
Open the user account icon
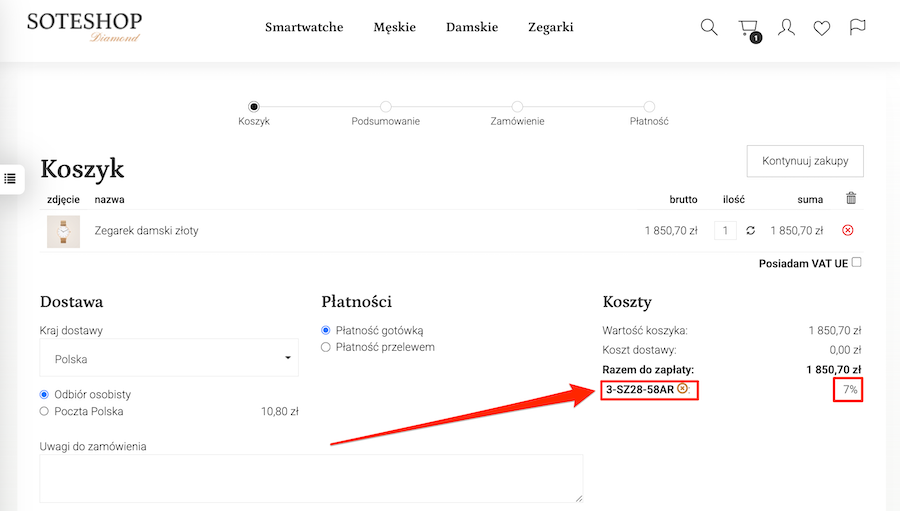coord(786,27)
